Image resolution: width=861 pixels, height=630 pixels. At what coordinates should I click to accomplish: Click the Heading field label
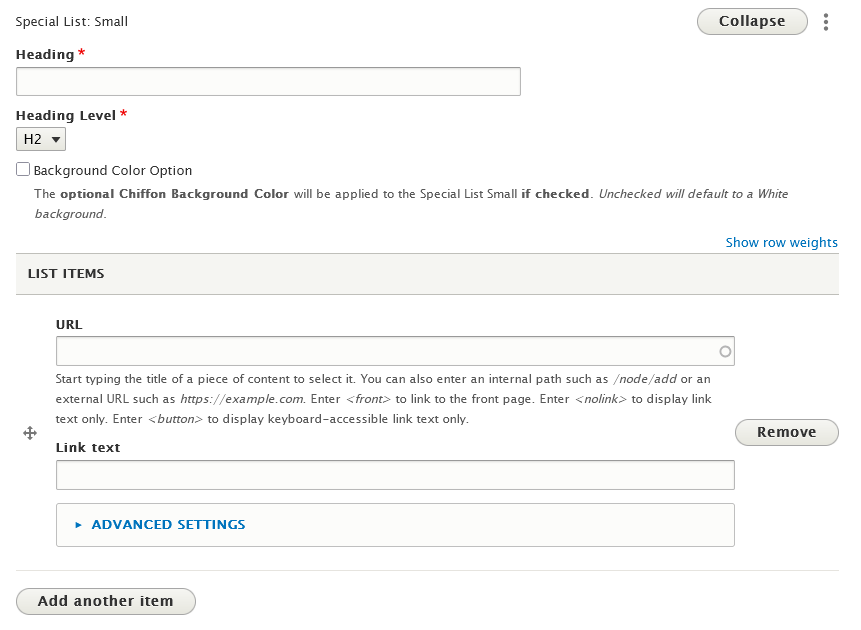tap(45, 55)
